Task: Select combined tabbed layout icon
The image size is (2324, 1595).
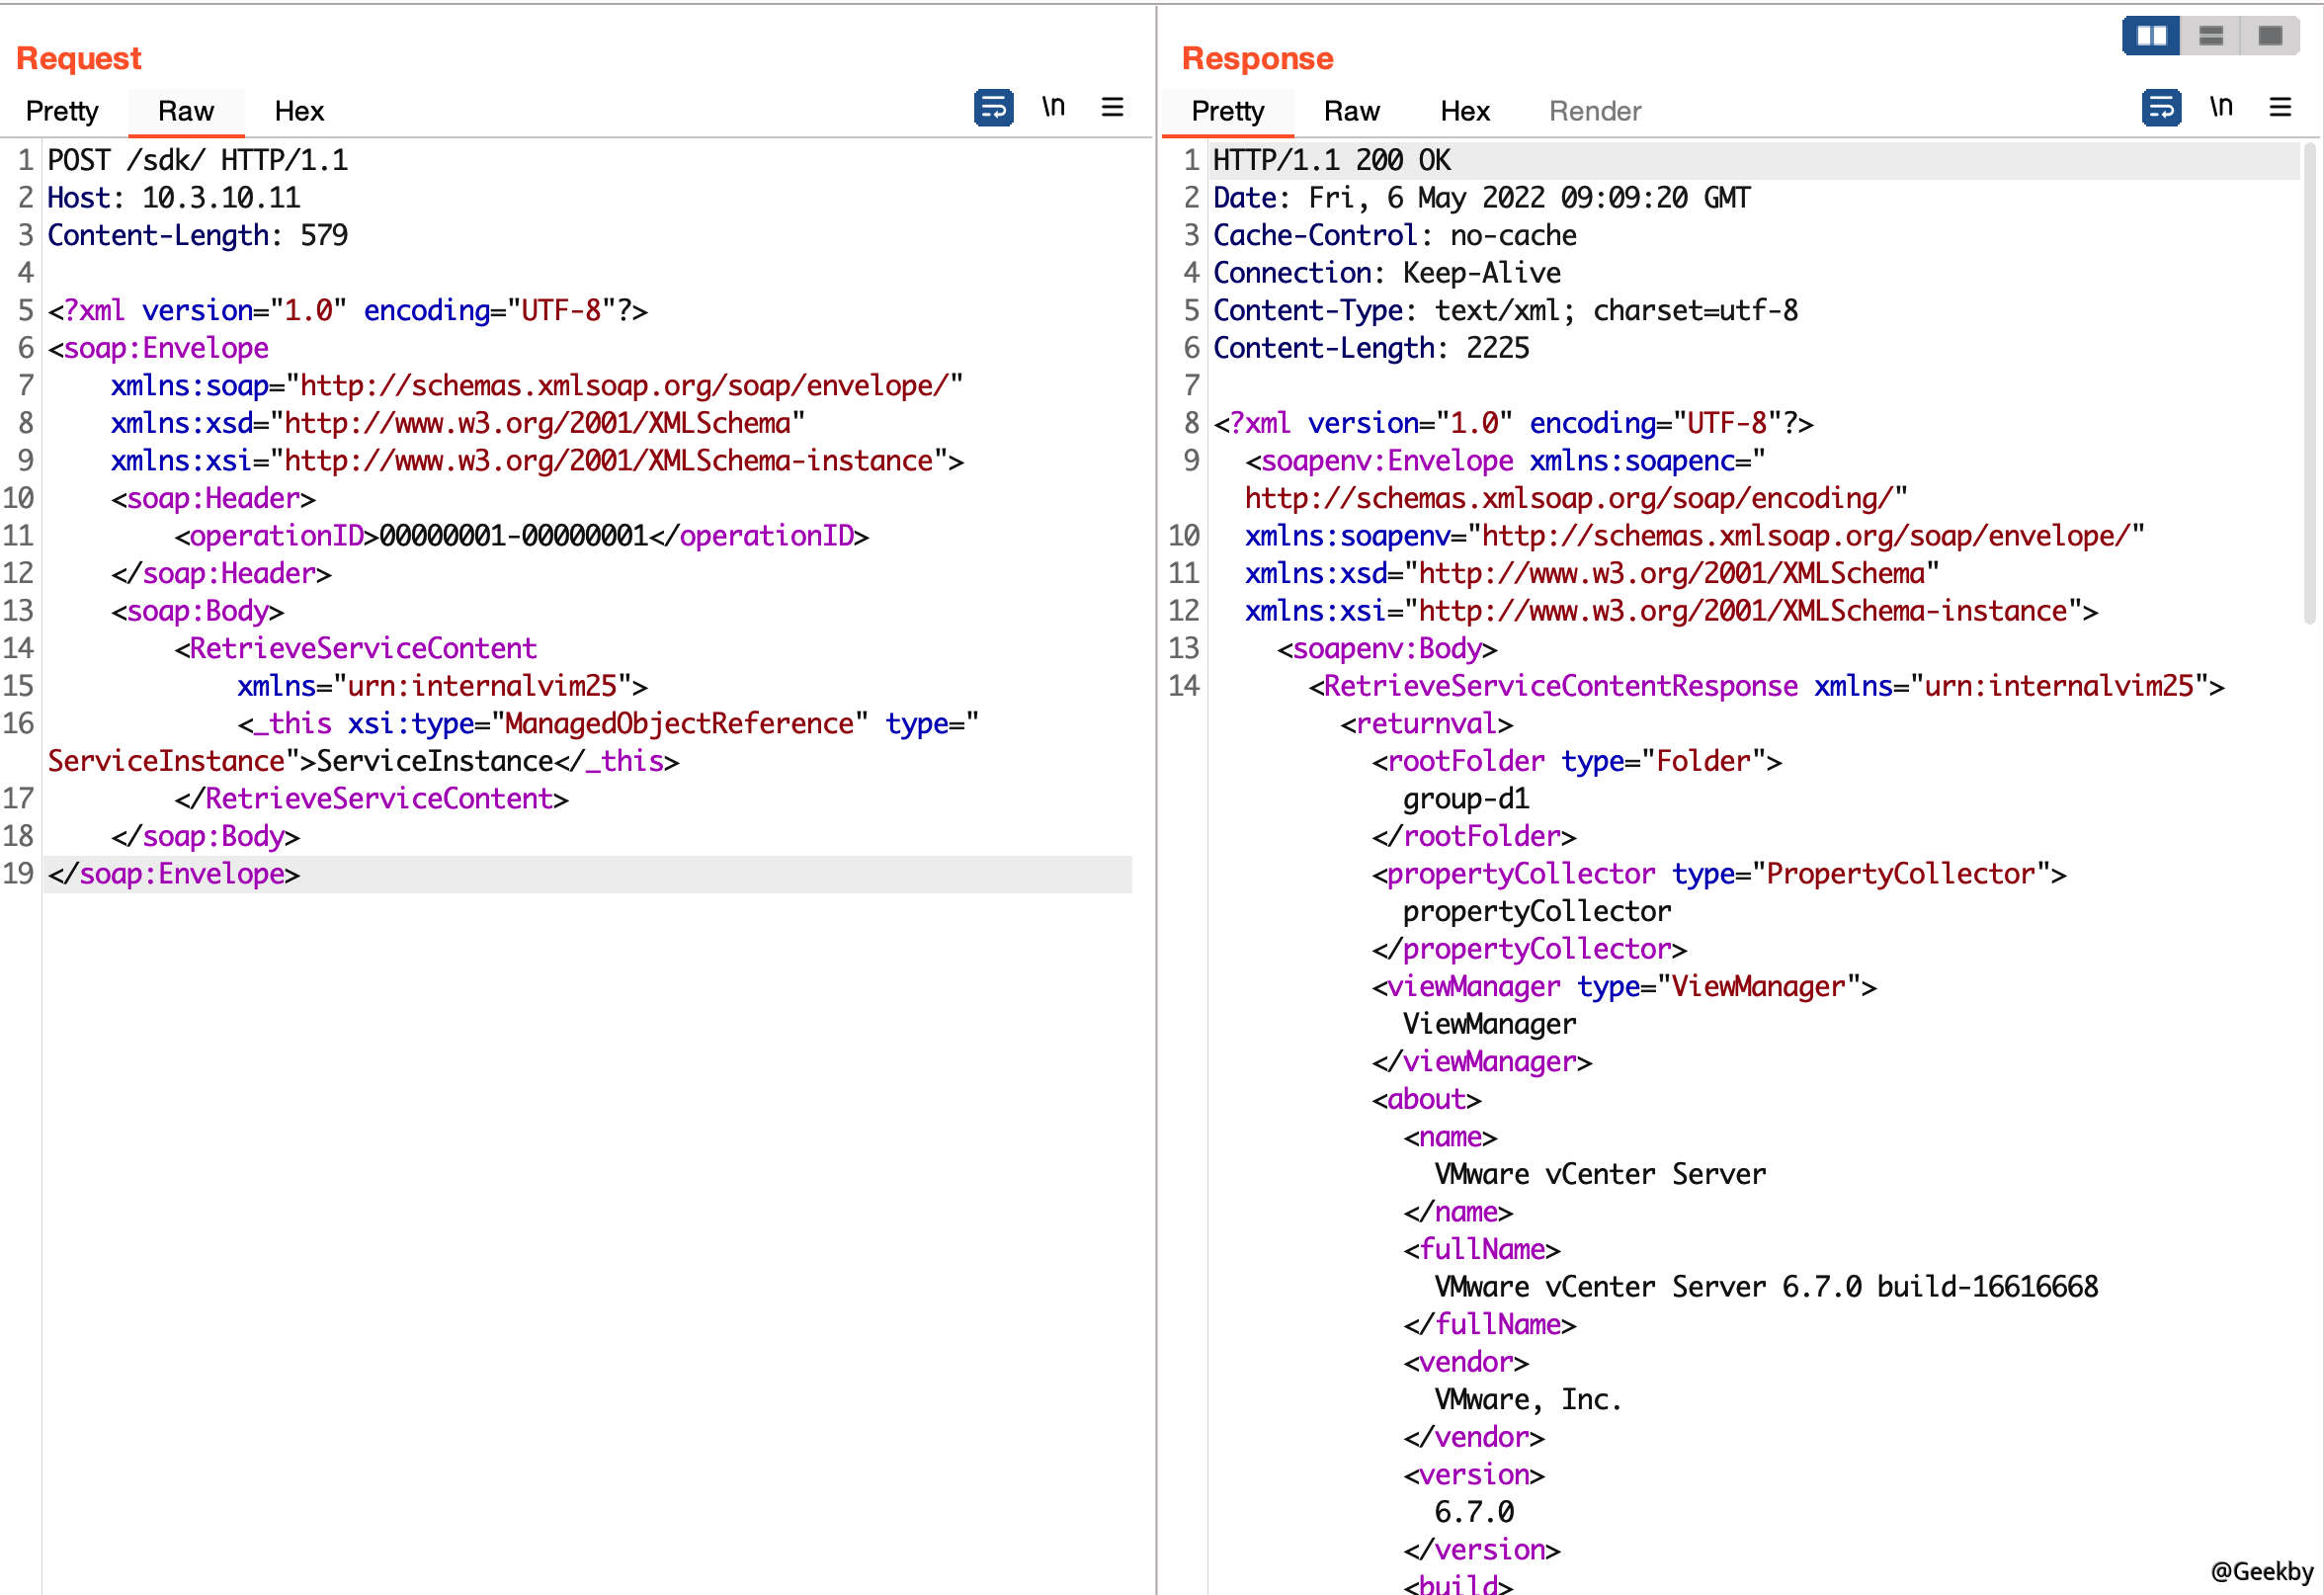Action: pyautogui.click(x=2270, y=36)
